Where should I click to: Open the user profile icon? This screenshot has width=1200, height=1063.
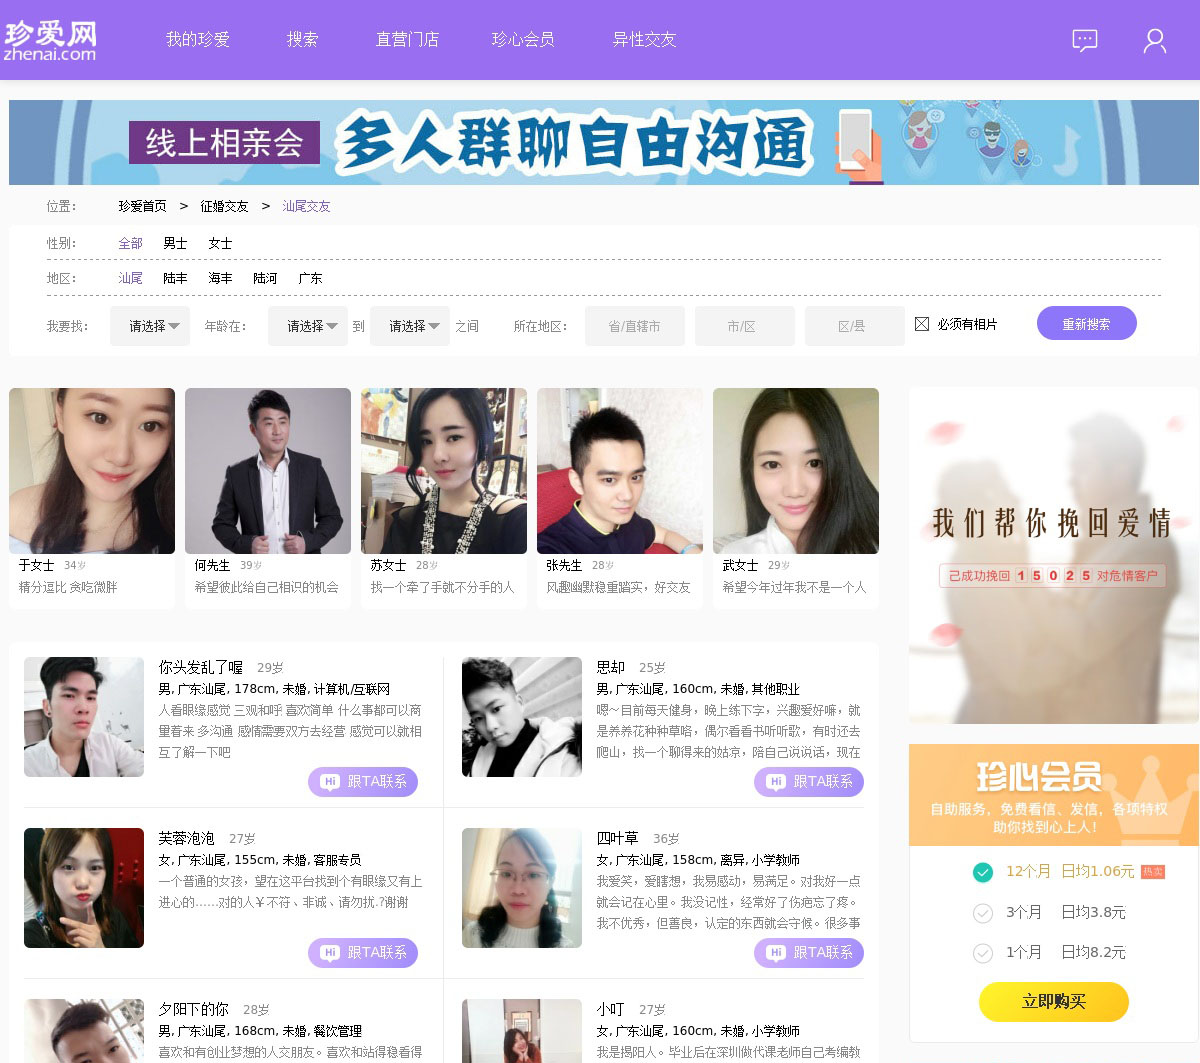tap(1155, 41)
